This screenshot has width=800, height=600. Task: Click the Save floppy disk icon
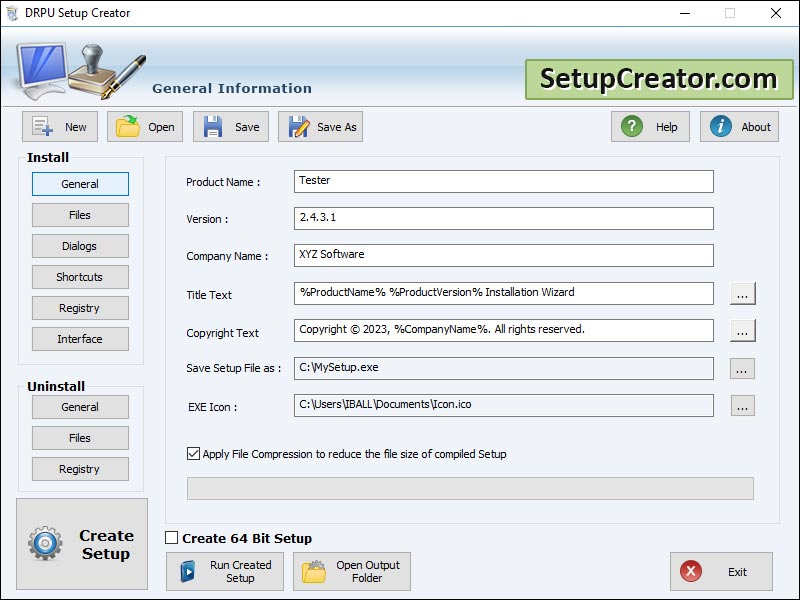[x=213, y=127]
